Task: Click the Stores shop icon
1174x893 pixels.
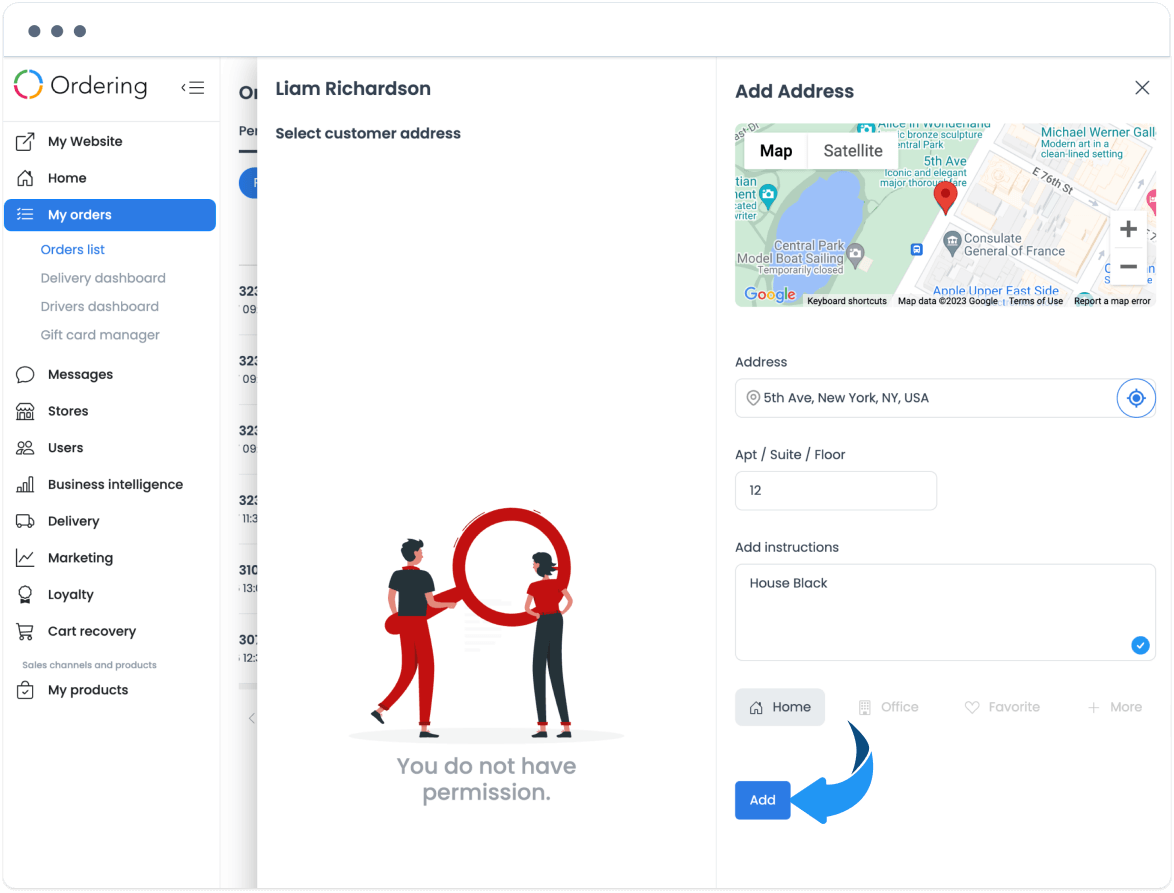Action: click(25, 411)
